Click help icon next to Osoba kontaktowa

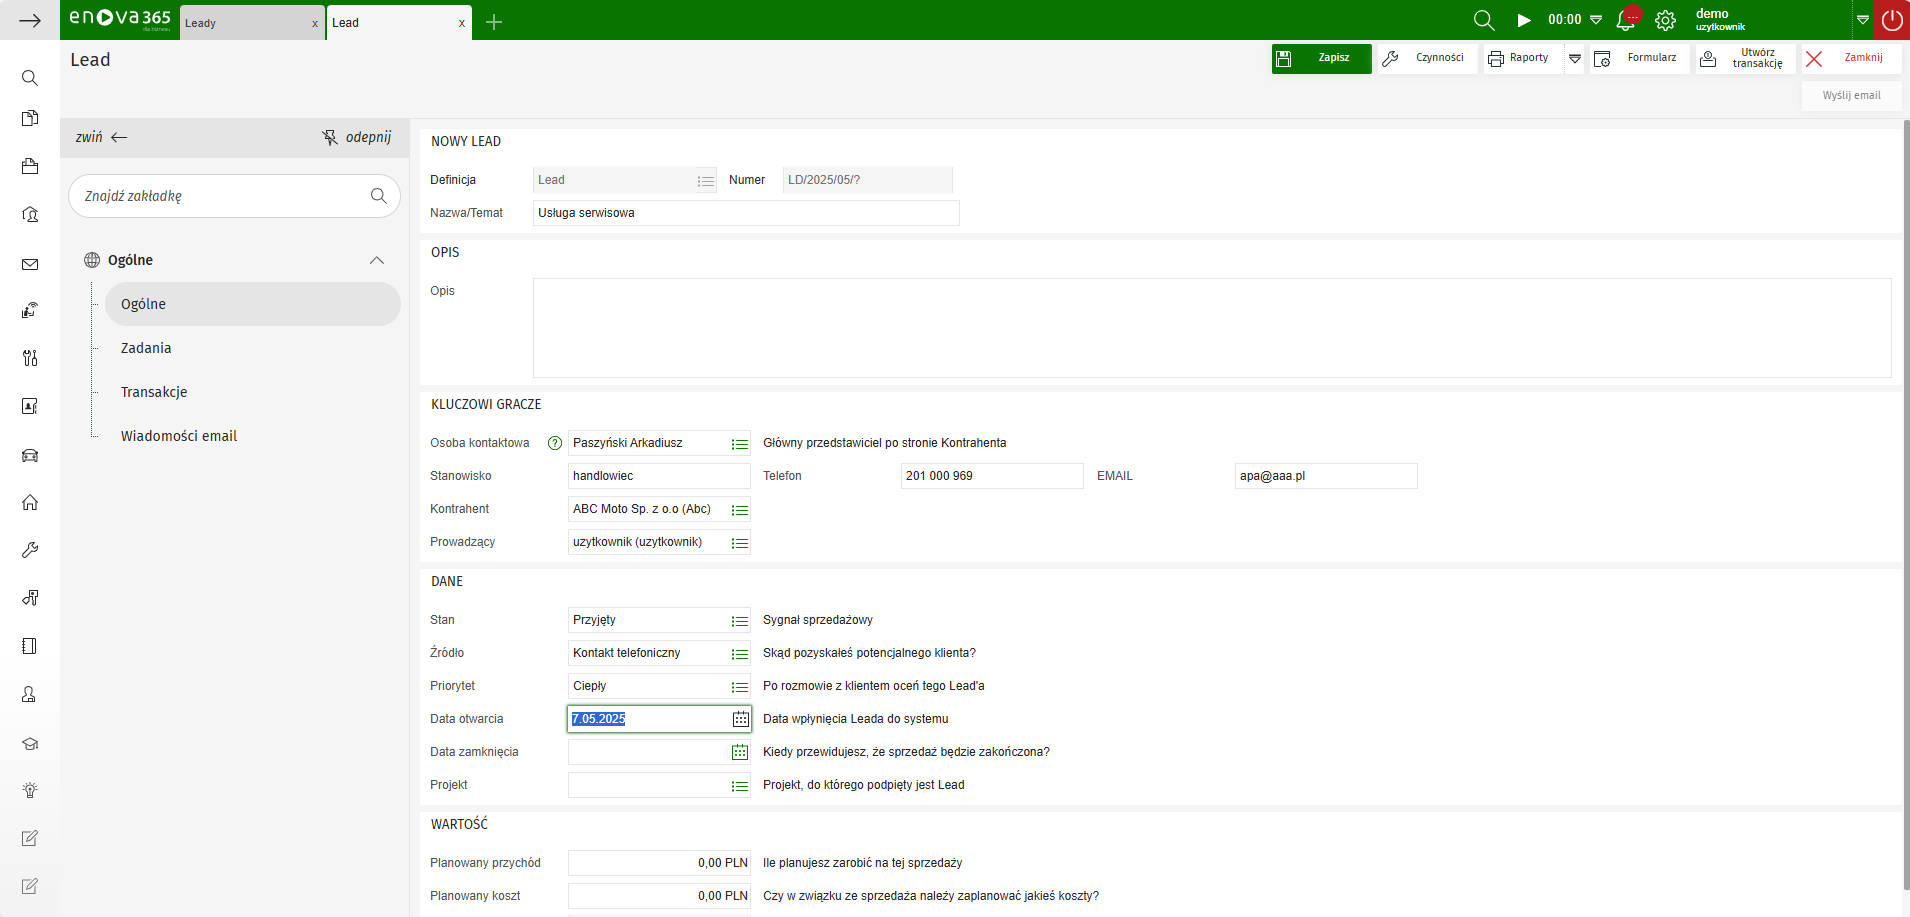555,443
